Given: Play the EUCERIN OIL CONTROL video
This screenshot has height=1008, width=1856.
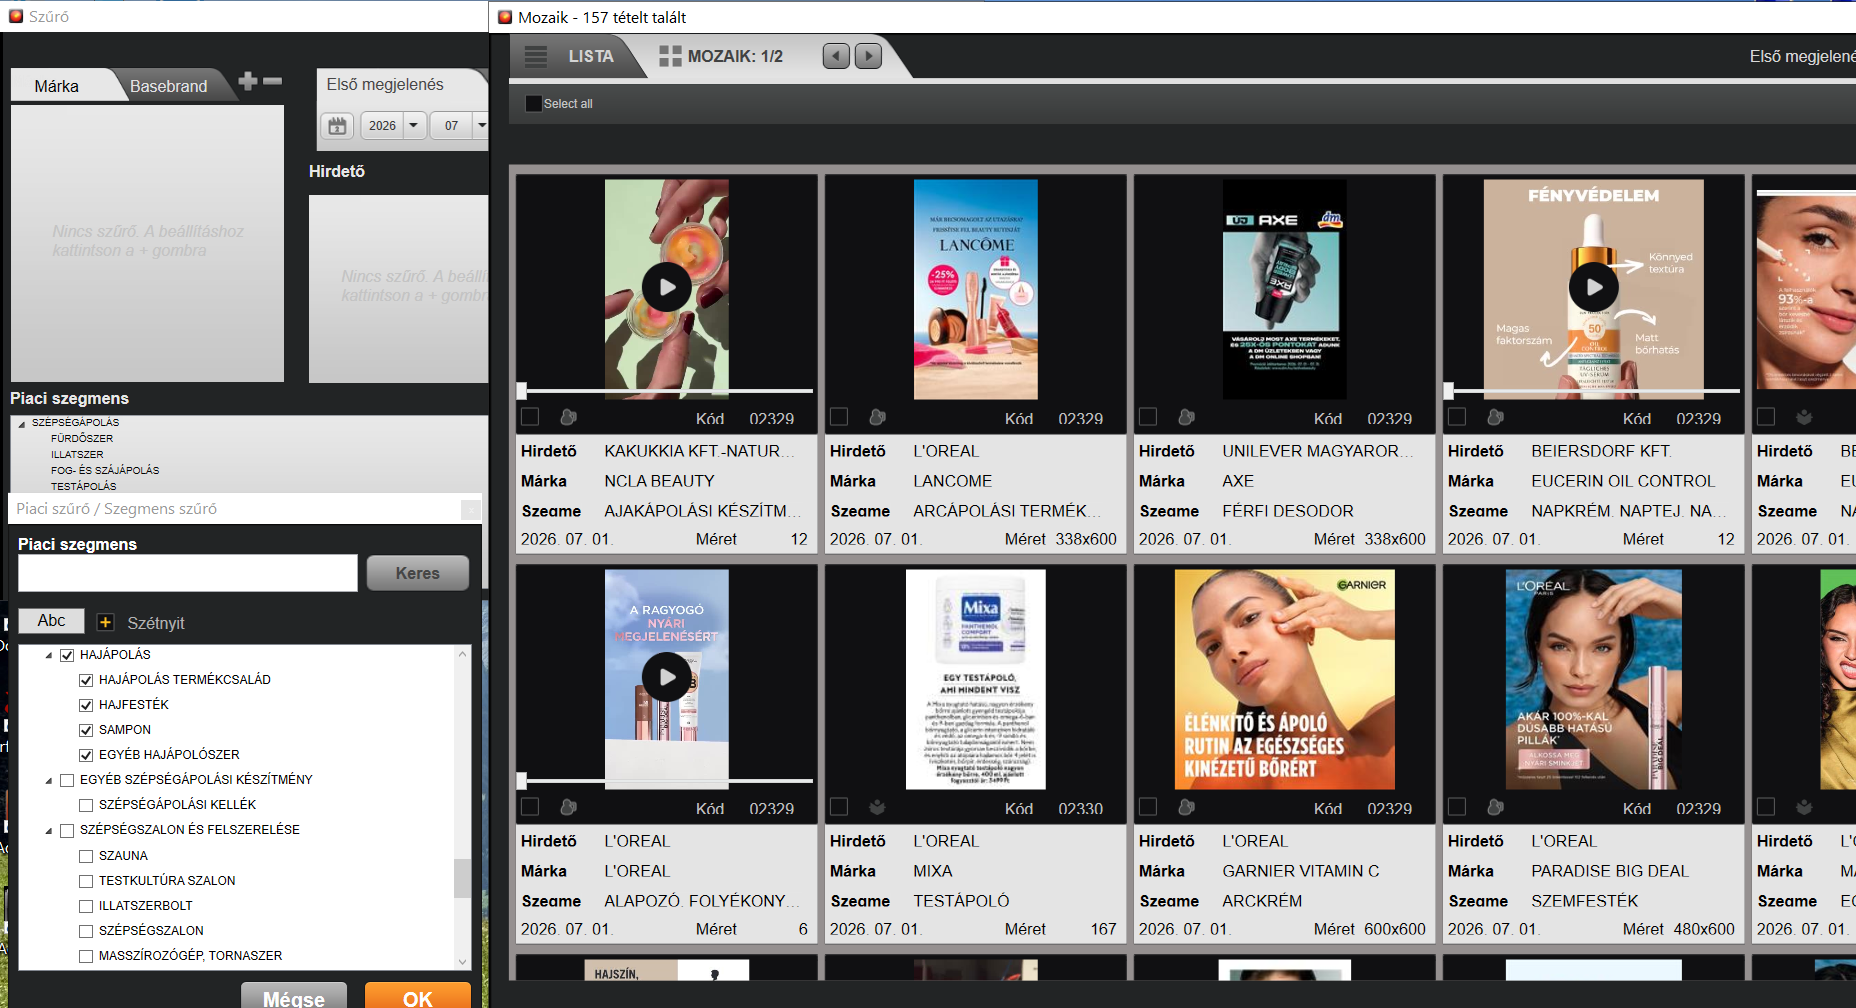Looking at the screenshot, I should (x=1593, y=288).
